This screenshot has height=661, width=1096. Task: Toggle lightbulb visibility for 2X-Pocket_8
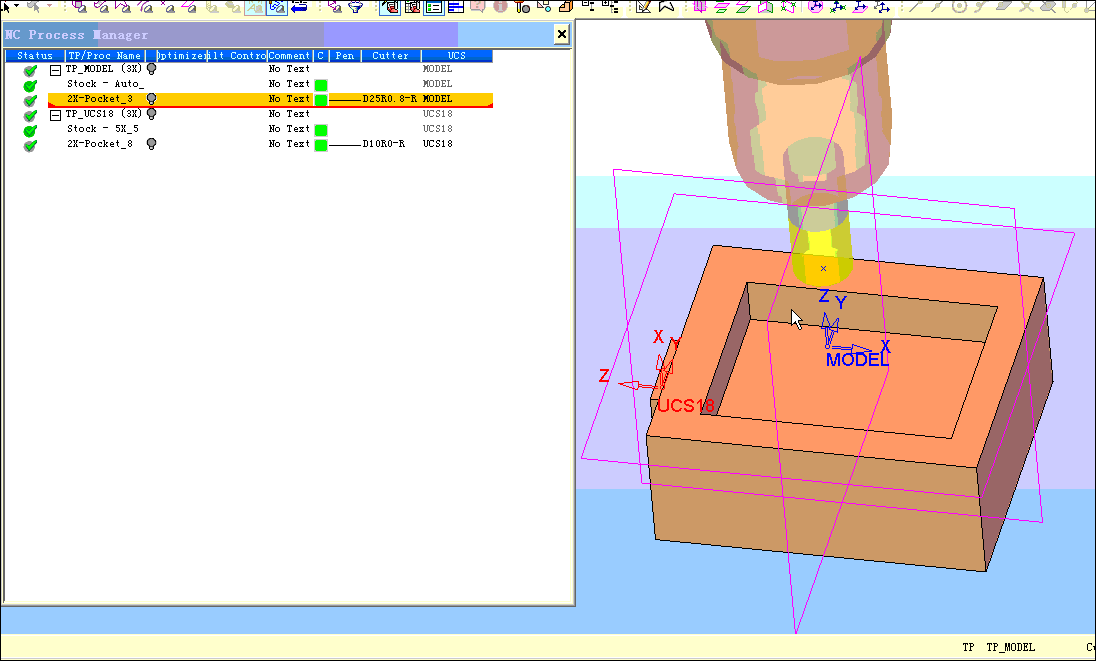pos(151,143)
